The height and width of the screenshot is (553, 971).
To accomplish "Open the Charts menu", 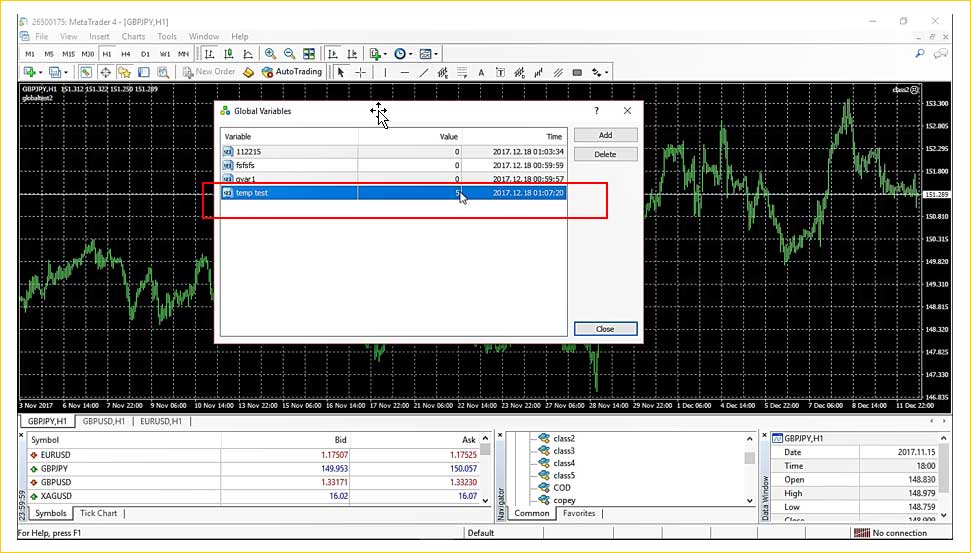I will click(x=133, y=37).
